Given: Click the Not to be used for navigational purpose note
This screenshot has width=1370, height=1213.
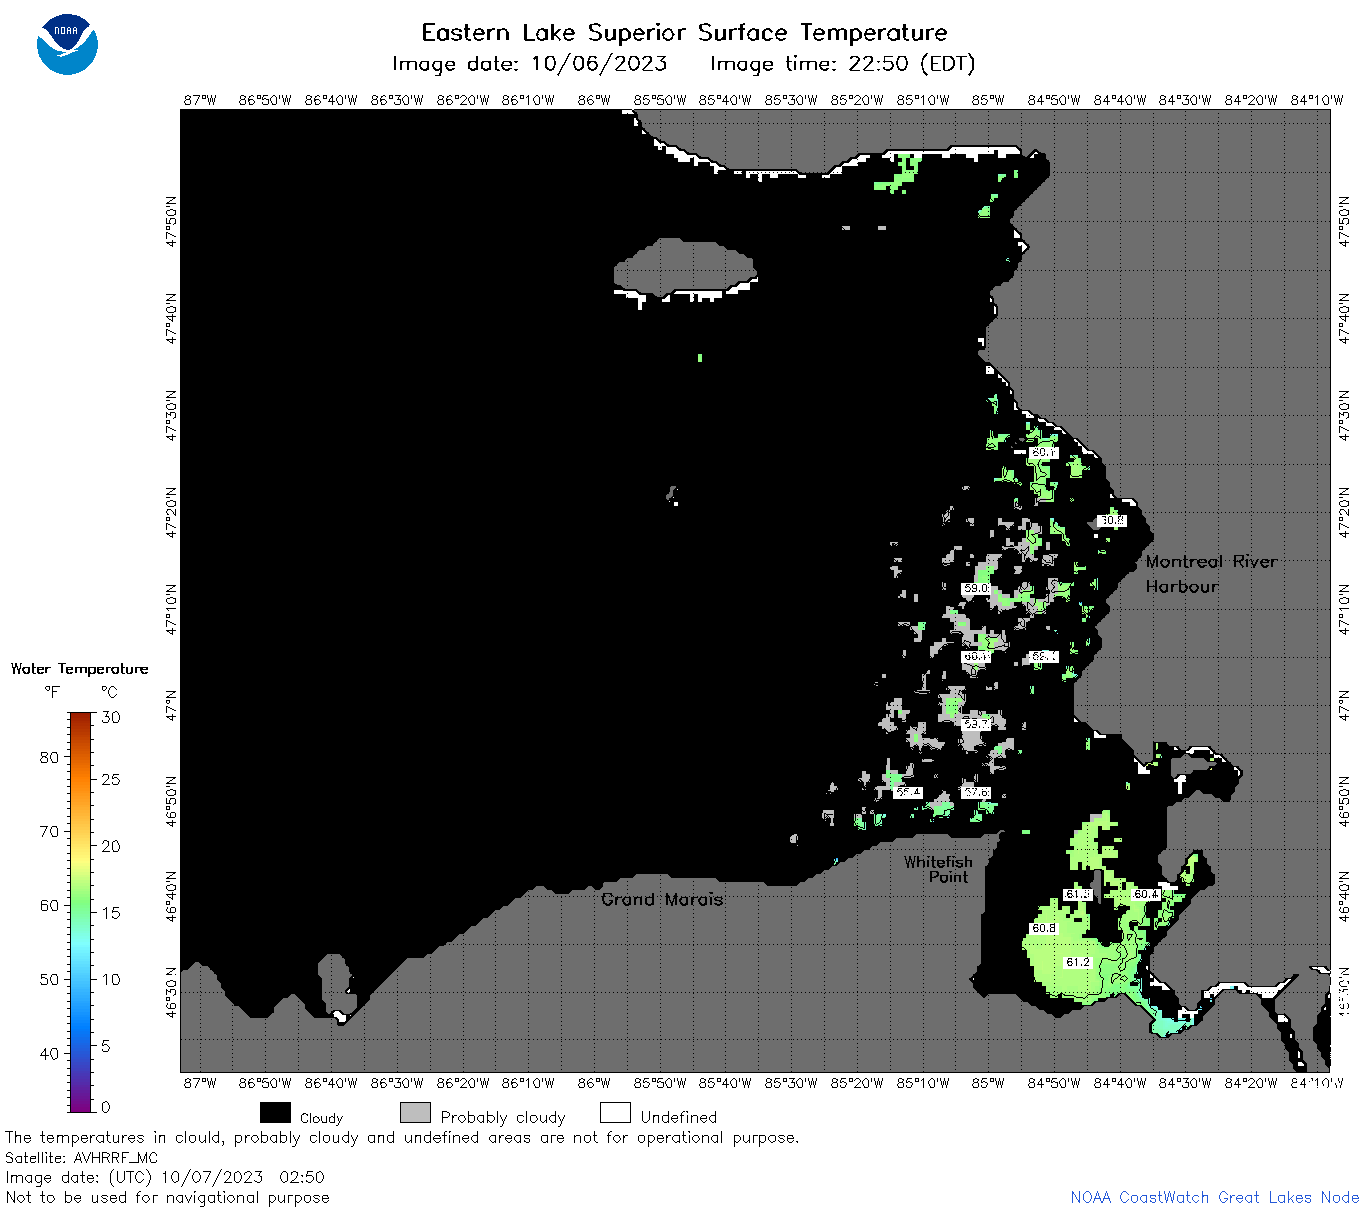Looking at the screenshot, I should pyautogui.click(x=167, y=1197).
